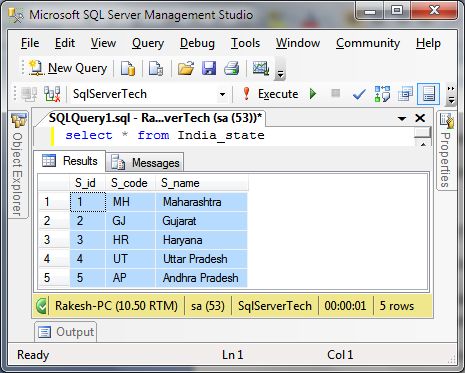Image resolution: width=465 pixels, height=373 pixels.
Task: Open the Object Explorer side panel
Action: coord(18,165)
